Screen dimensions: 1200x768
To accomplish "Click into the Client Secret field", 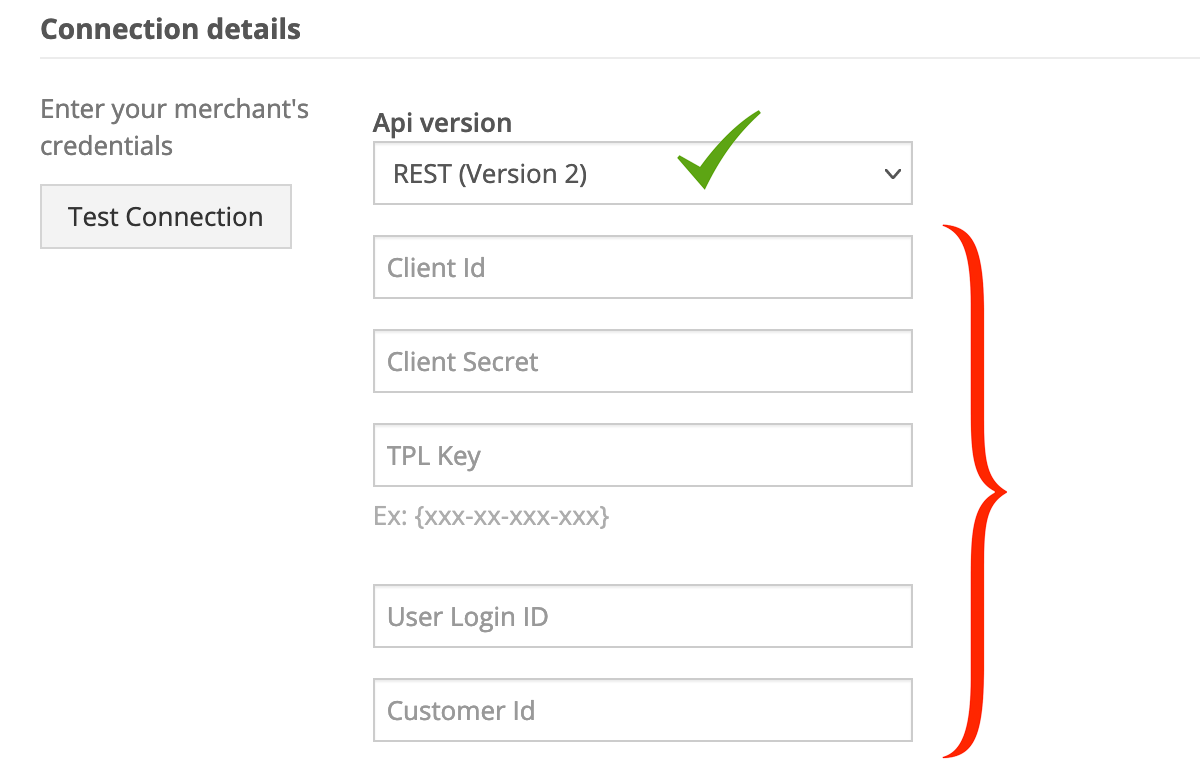I will pyautogui.click(x=643, y=361).
